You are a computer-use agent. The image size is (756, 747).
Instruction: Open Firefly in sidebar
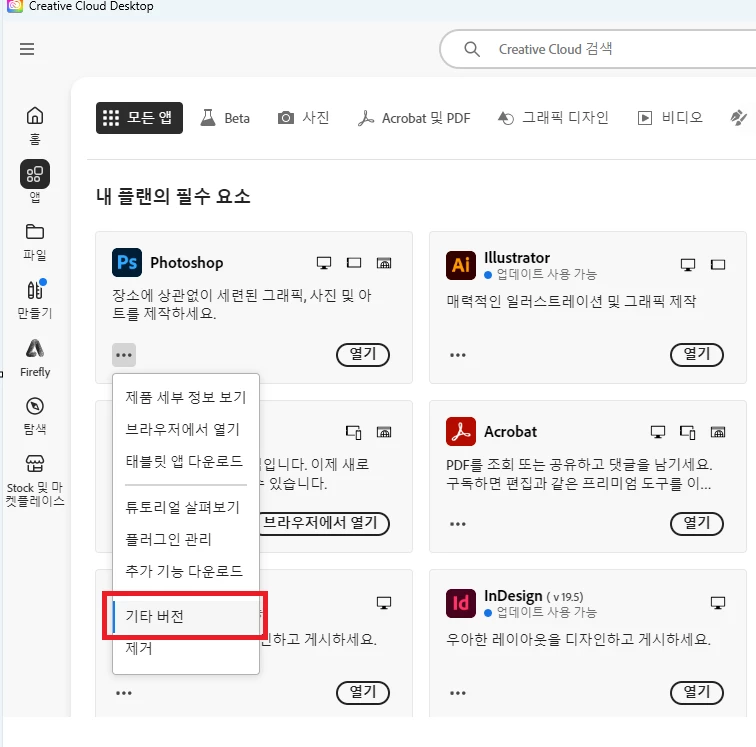click(x=35, y=358)
